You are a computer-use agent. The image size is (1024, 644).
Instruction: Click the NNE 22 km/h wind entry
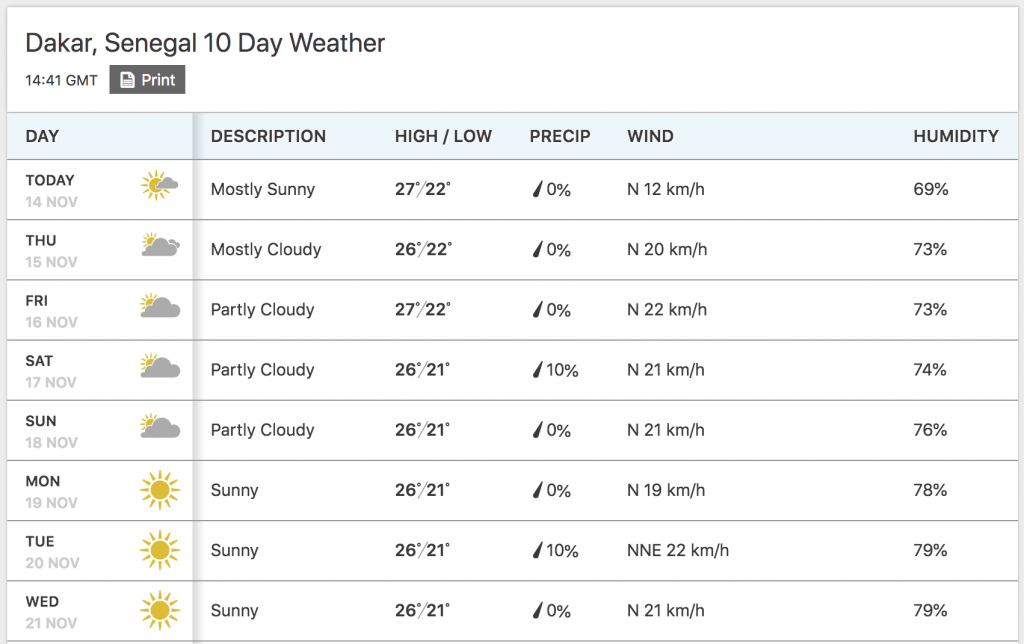pyautogui.click(x=678, y=550)
